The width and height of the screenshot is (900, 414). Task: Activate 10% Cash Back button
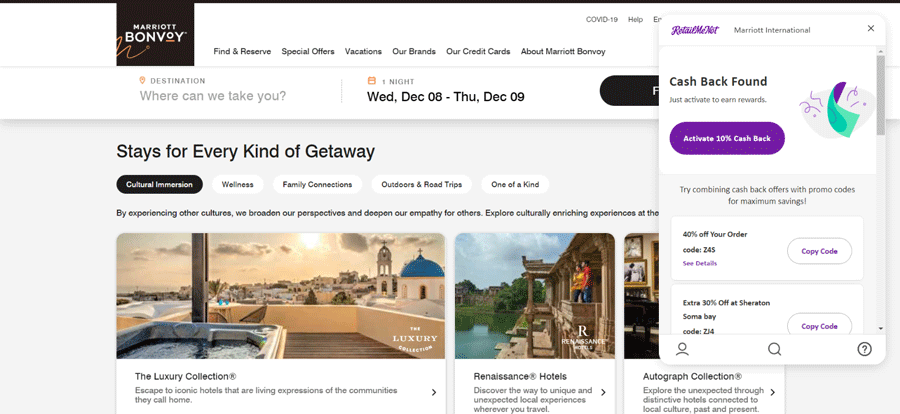tap(727, 138)
